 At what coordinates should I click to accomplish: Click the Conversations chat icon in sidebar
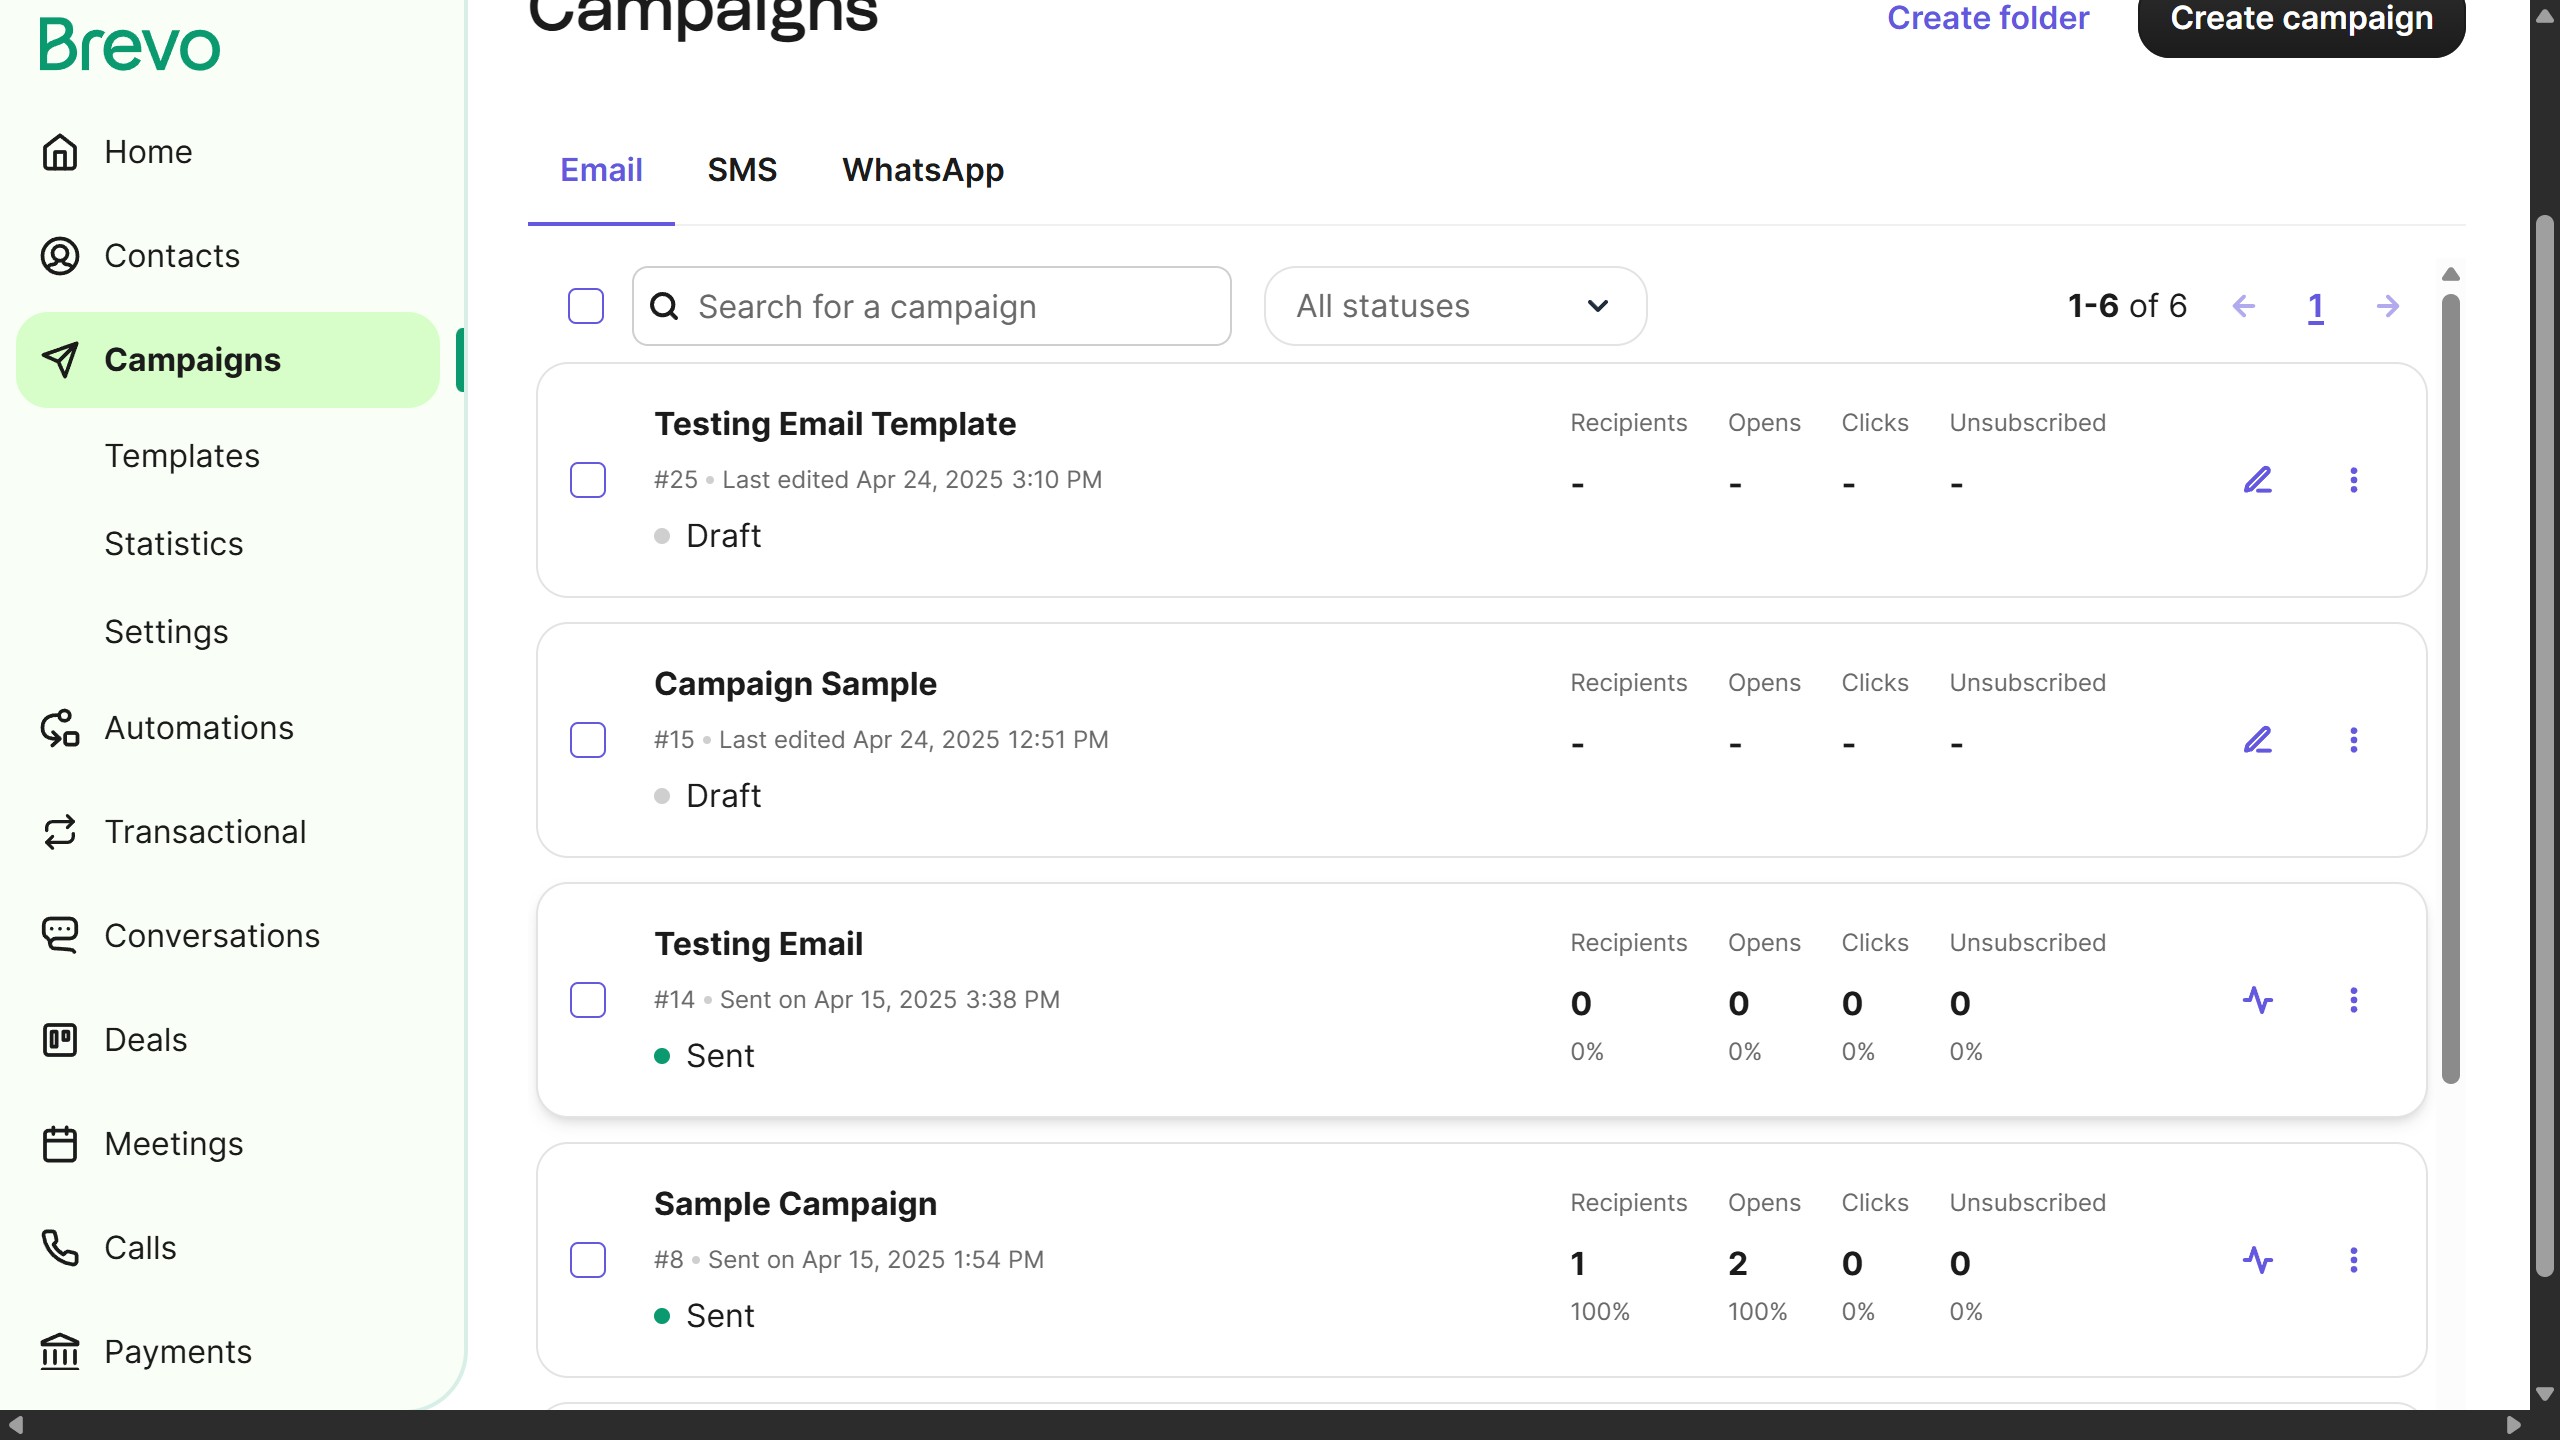pyautogui.click(x=60, y=936)
